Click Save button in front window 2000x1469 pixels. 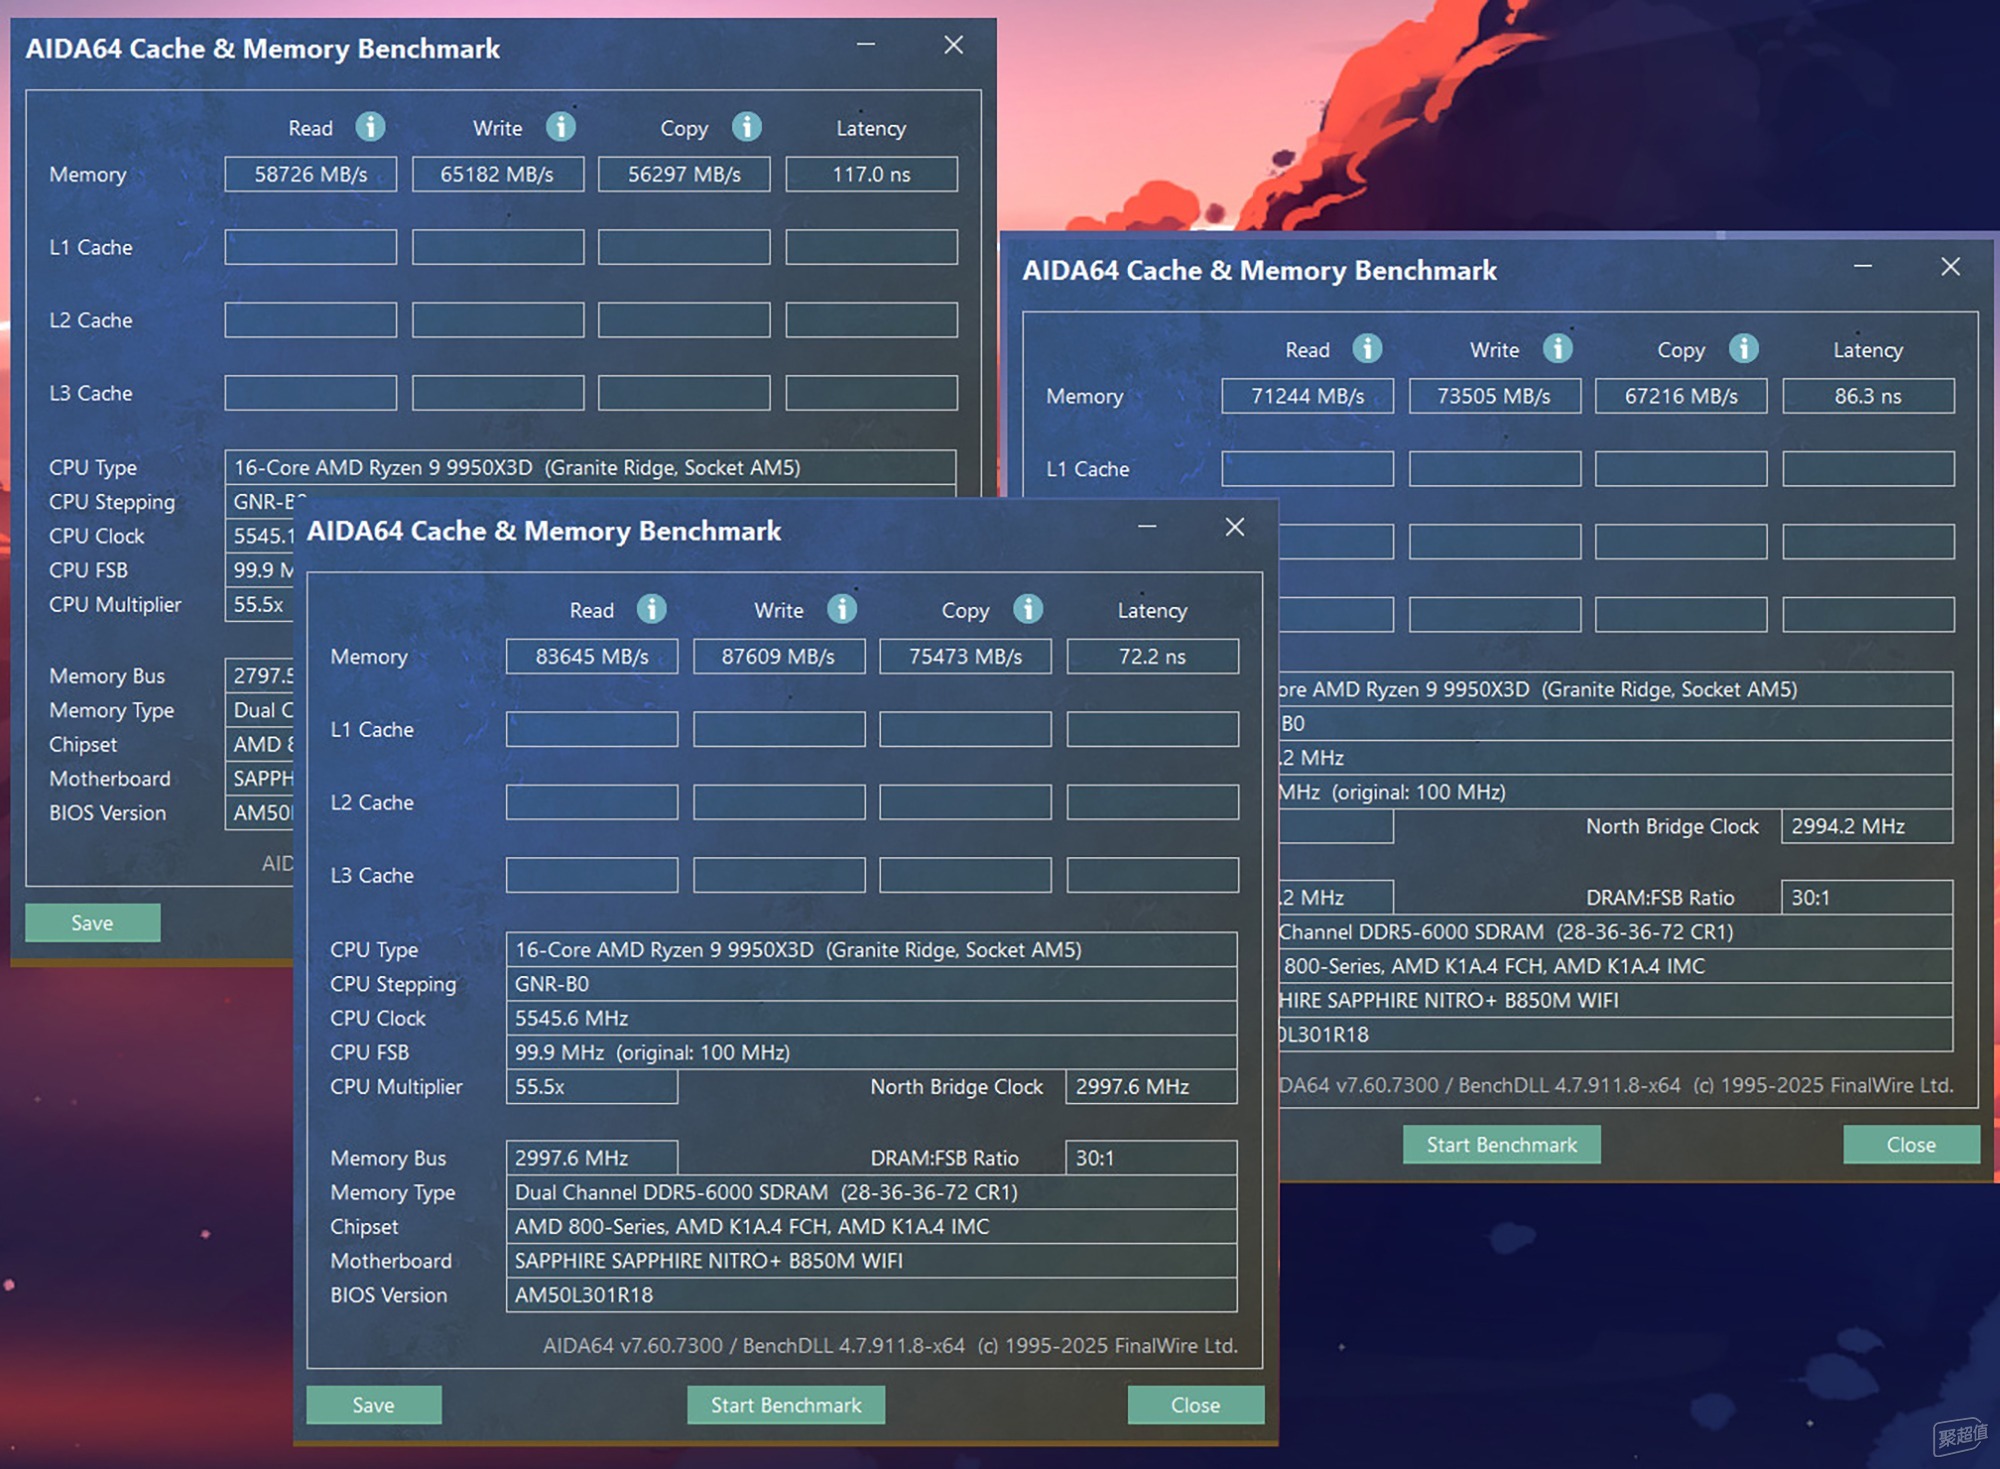tap(373, 1405)
